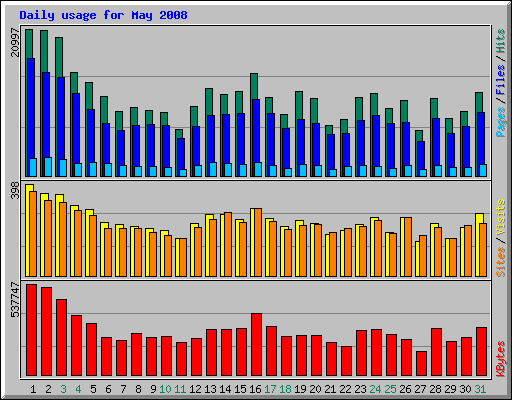This screenshot has height=400, width=512.
Task: Click the green Hits bar for day 16
Action: coord(254,86)
